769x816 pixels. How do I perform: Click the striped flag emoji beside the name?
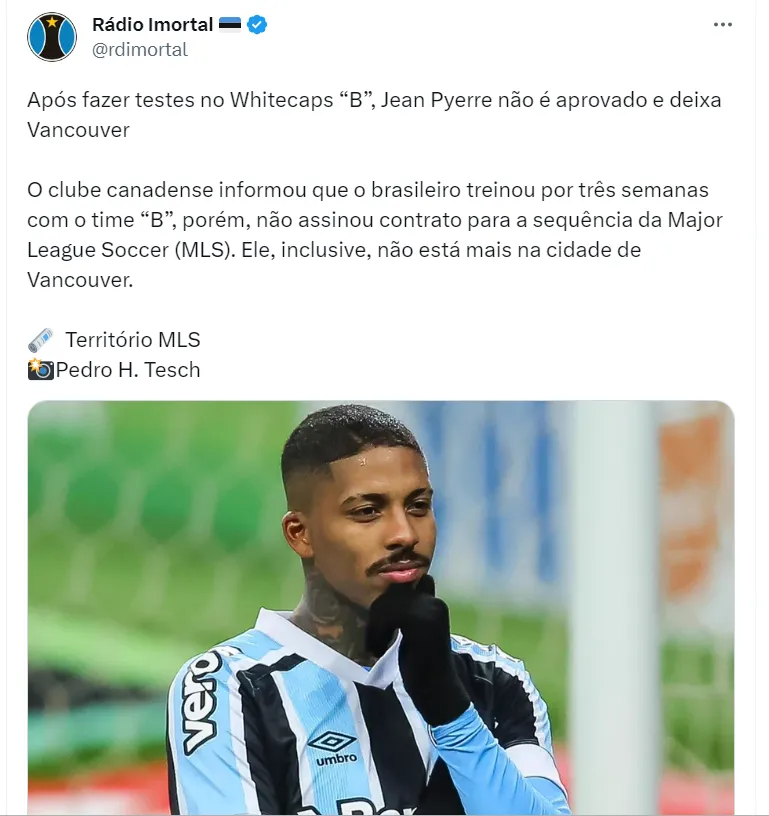click(x=229, y=24)
